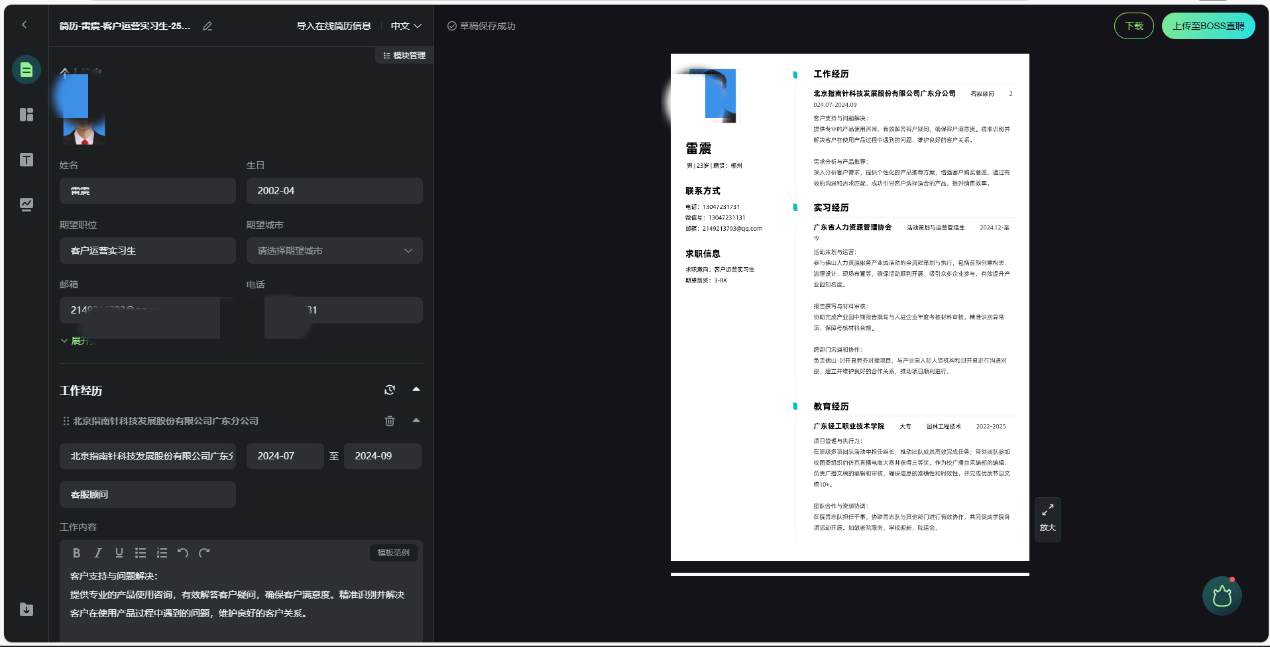This screenshot has width=1270, height=647.
Task: Click the 联系方式 heading in preview
Action: point(703,190)
